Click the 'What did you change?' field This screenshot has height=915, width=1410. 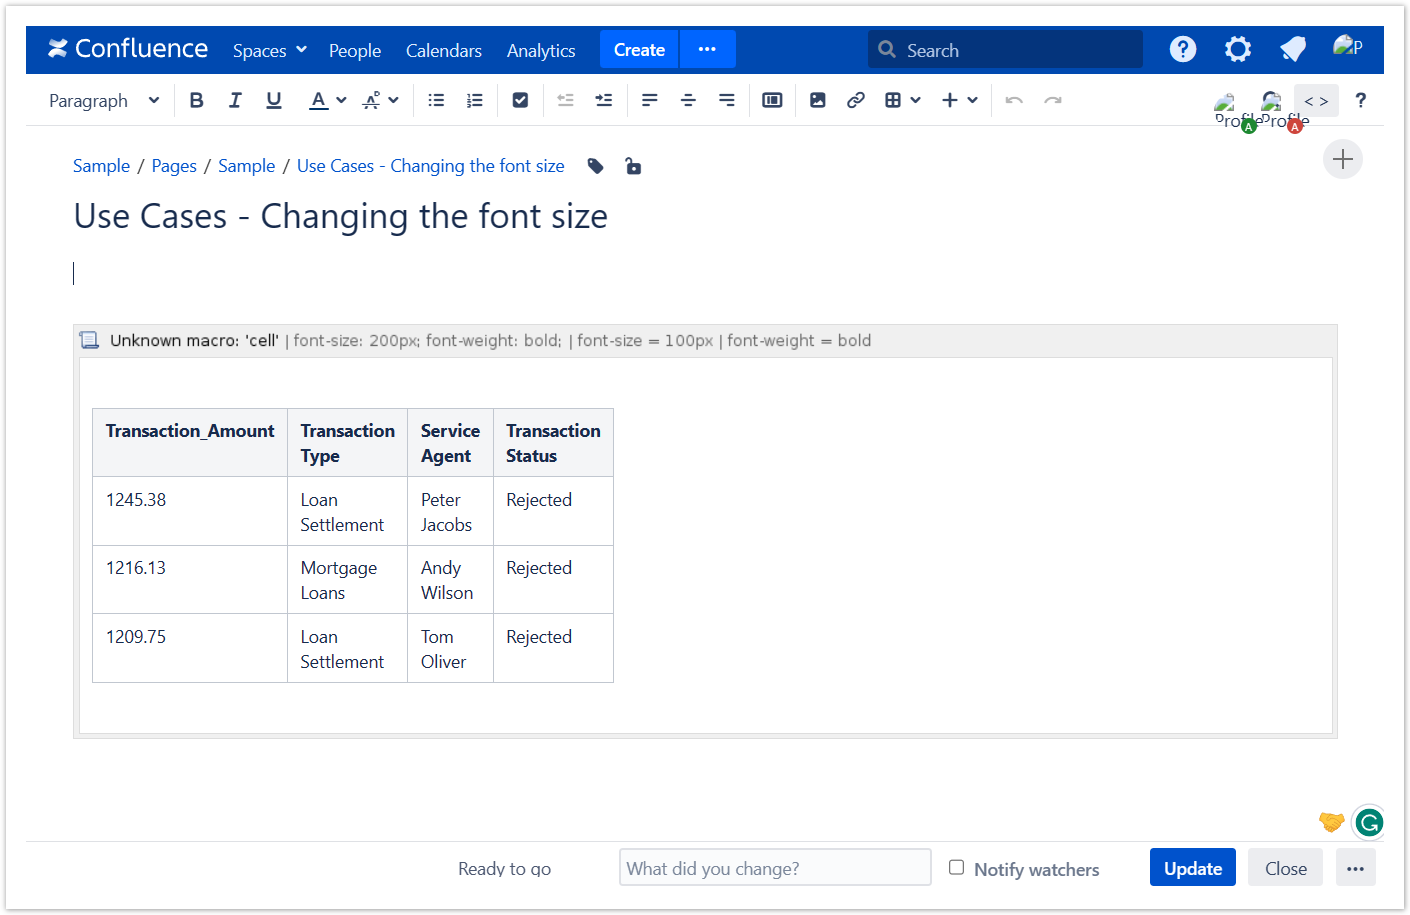[x=774, y=868]
